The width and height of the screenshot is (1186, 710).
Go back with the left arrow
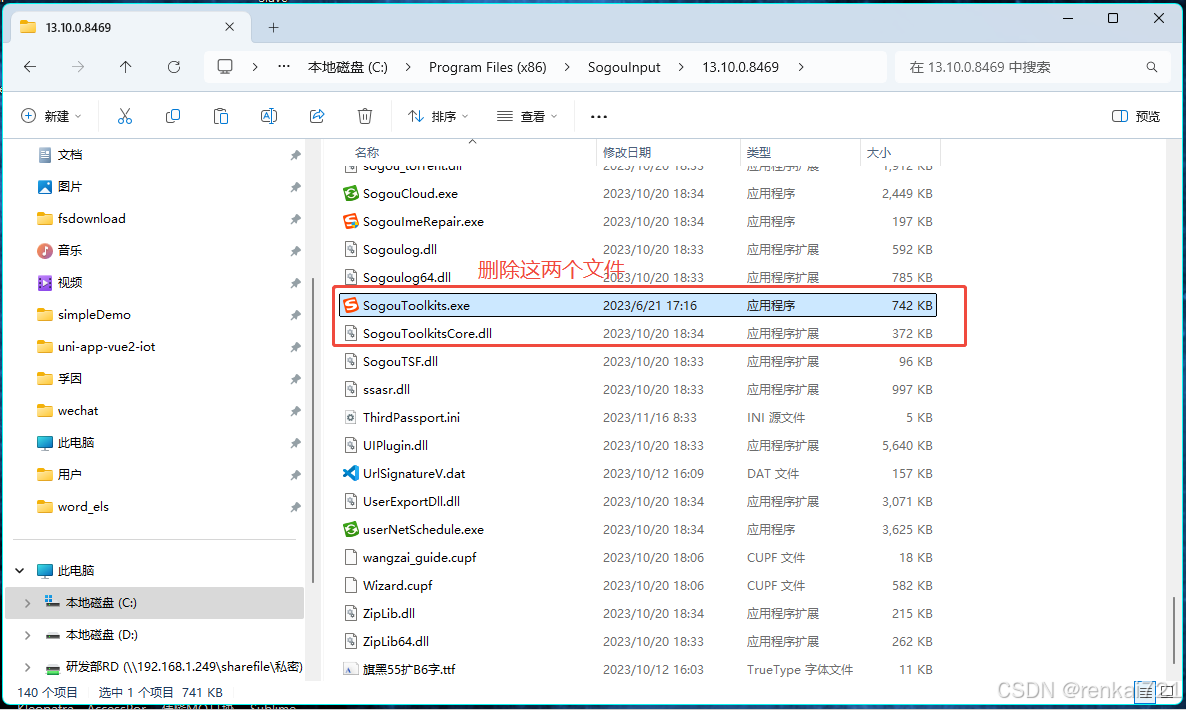click(30, 67)
